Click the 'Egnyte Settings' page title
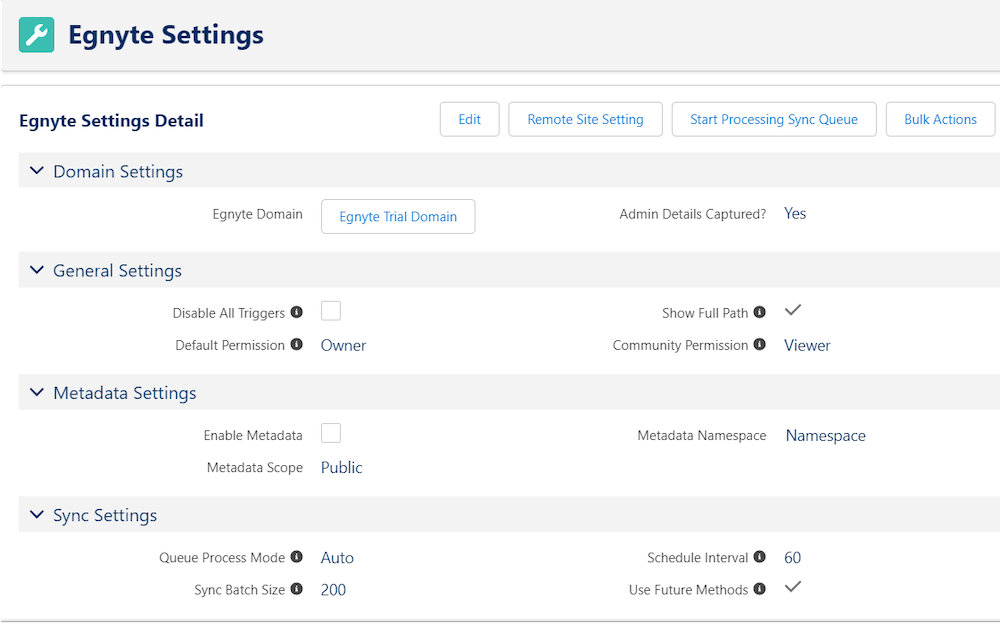 [x=166, y=35]
